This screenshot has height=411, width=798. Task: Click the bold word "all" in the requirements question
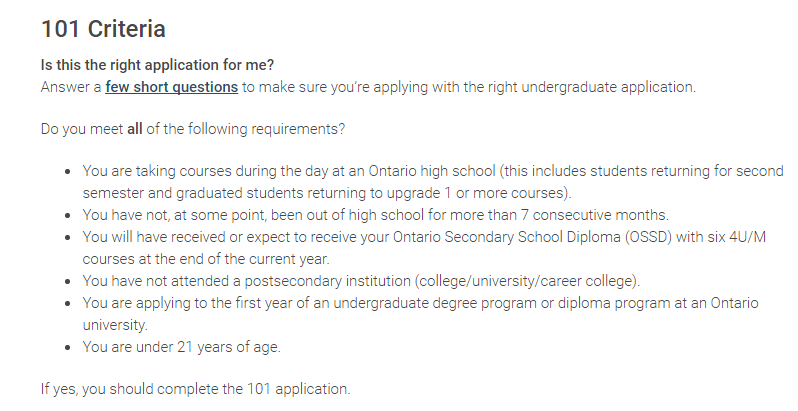point(135,129)
